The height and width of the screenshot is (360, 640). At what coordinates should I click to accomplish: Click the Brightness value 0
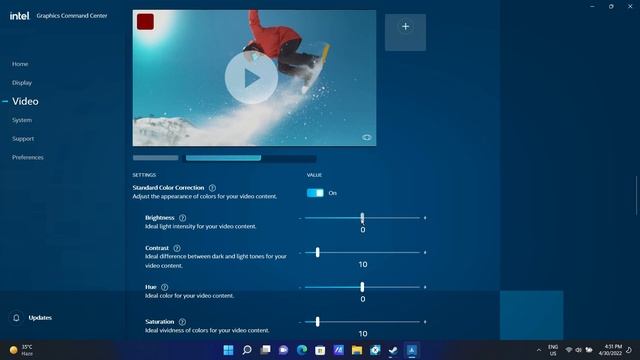pyautogui.click(x=363, y=230)
